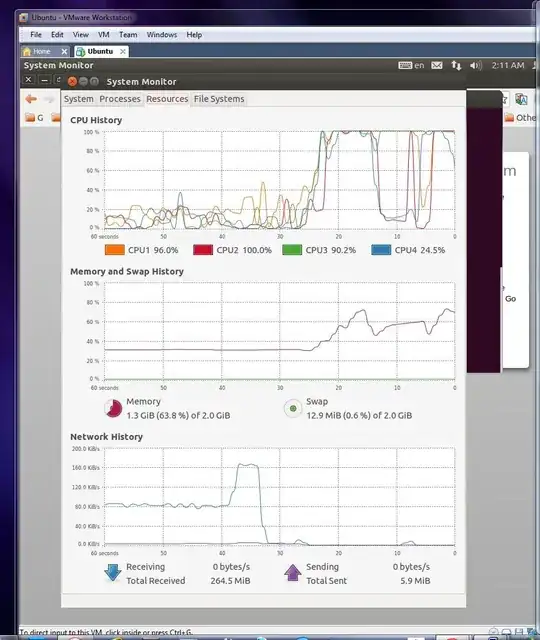
Task: Click the back arrow in background browser
Action: point(31,99)
